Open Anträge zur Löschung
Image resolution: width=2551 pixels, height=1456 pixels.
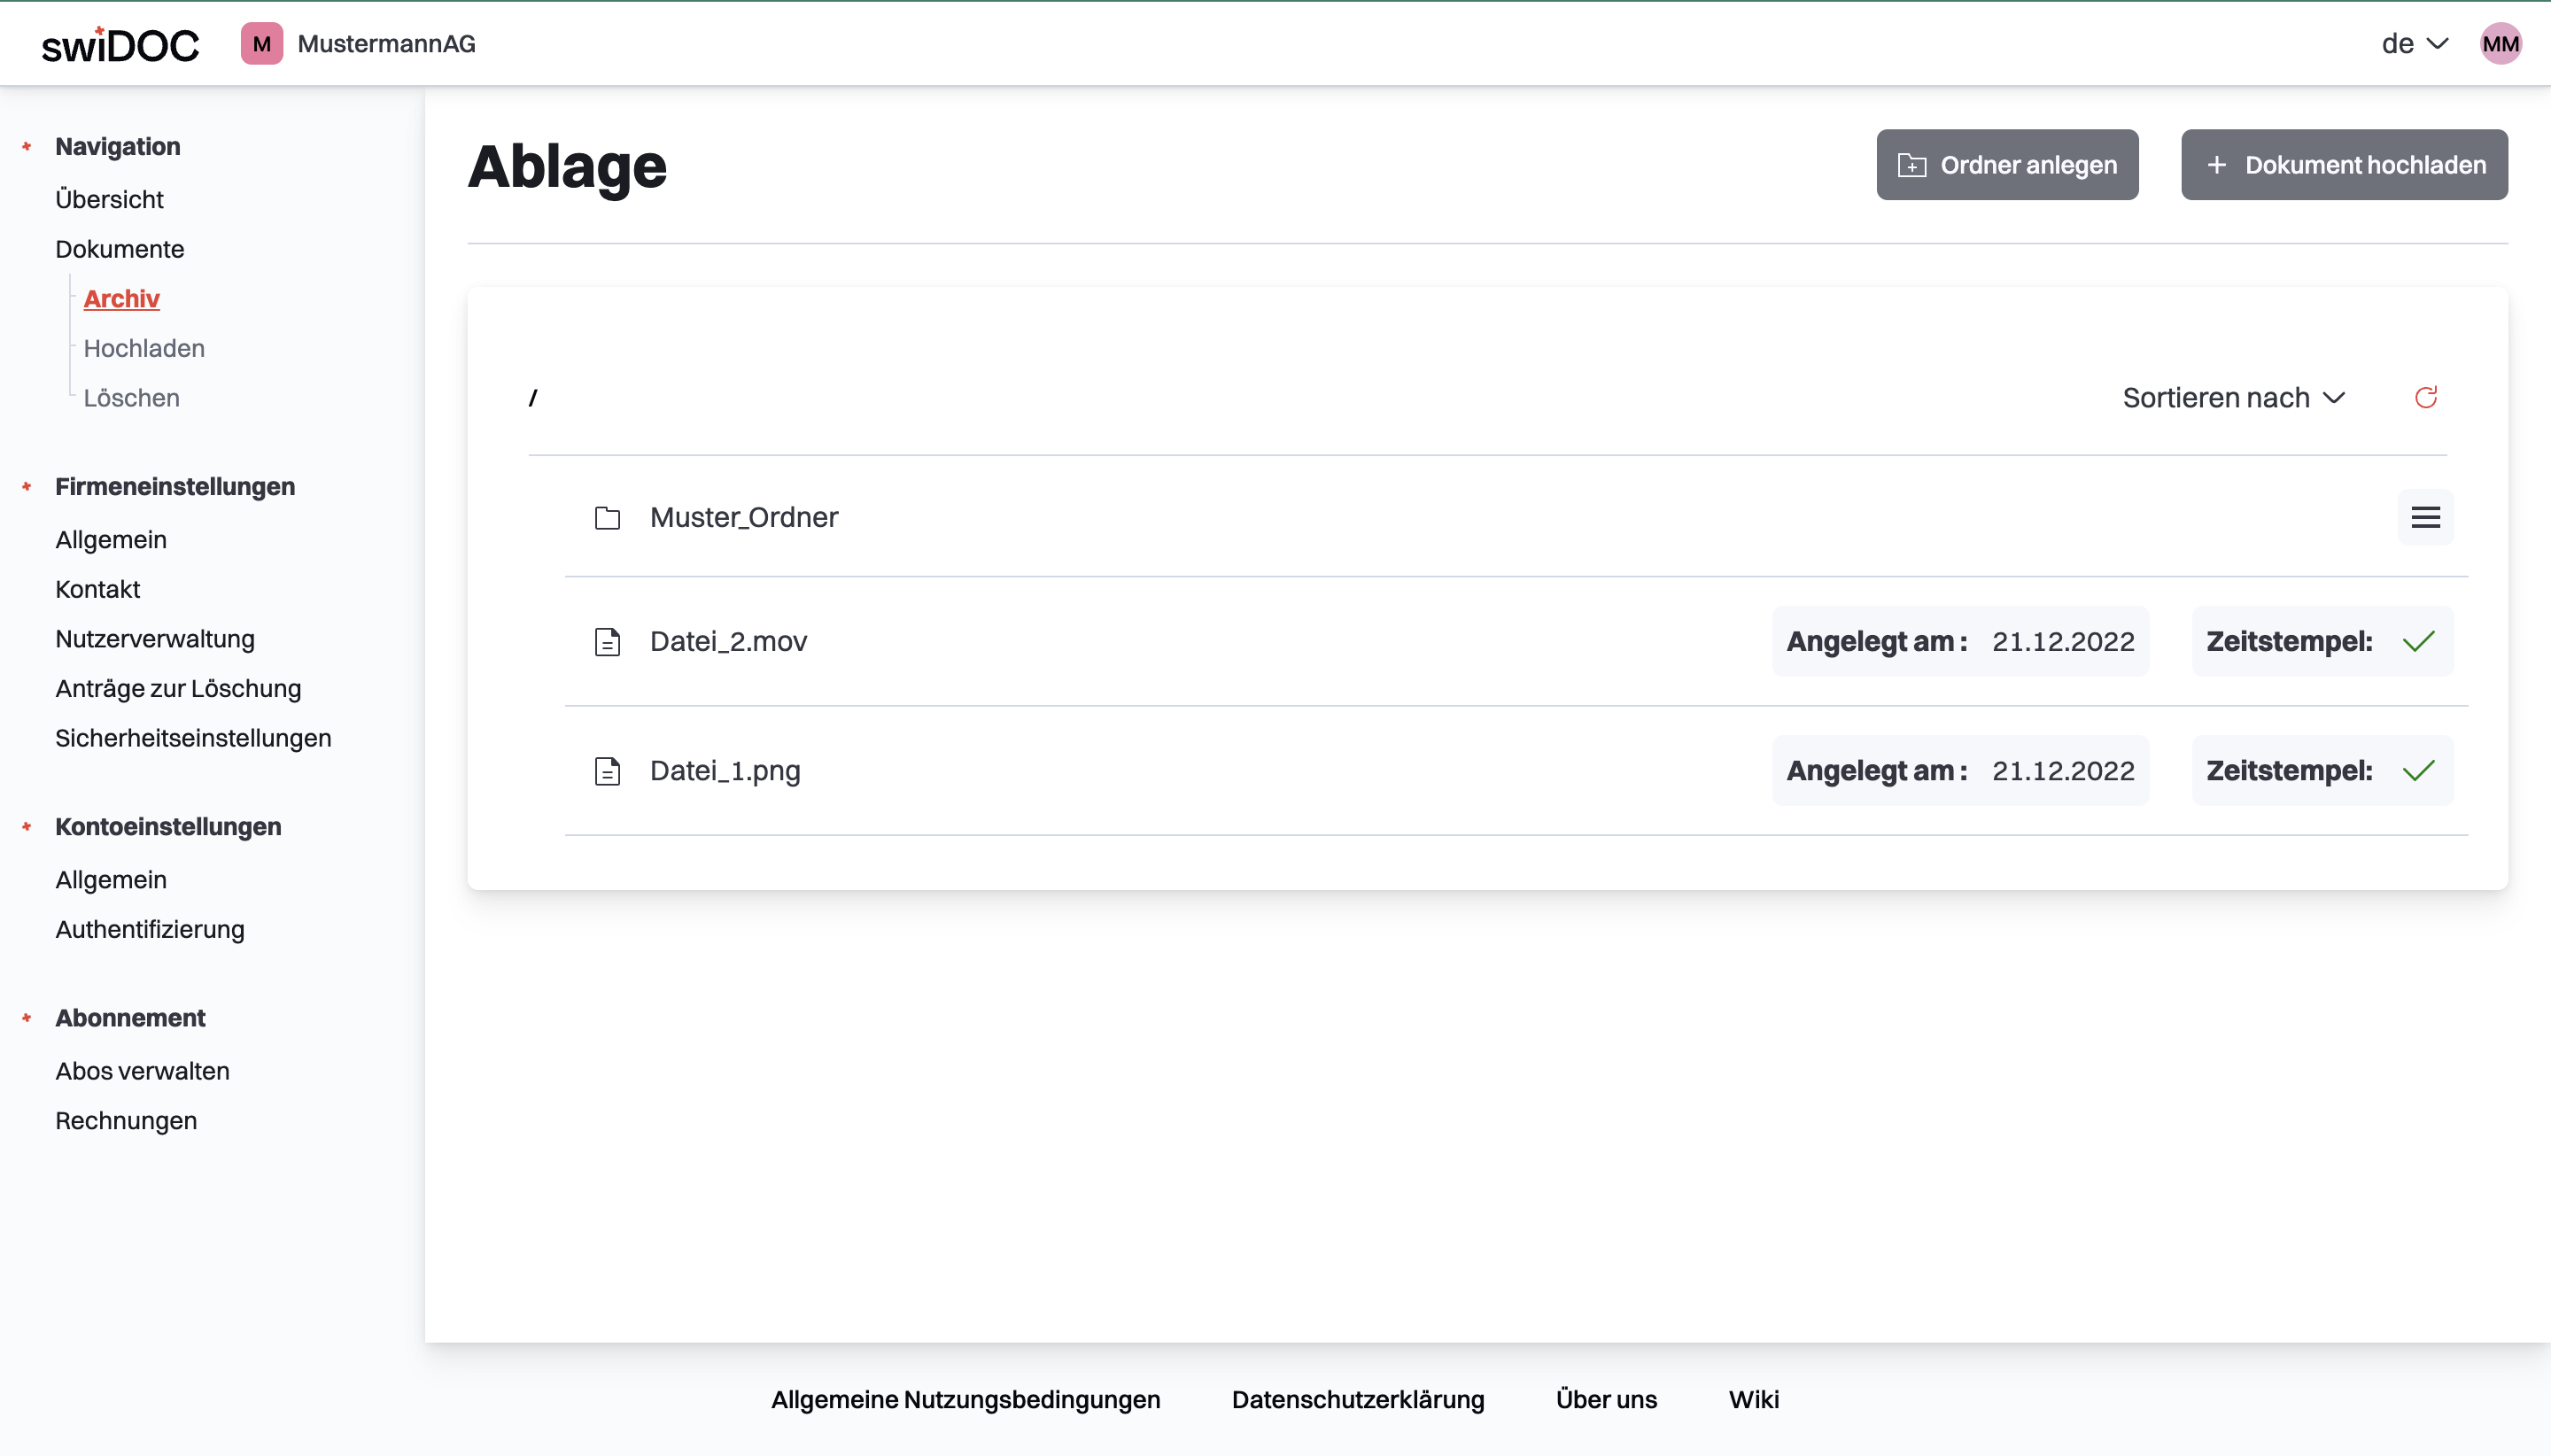[x=178, y=689]
